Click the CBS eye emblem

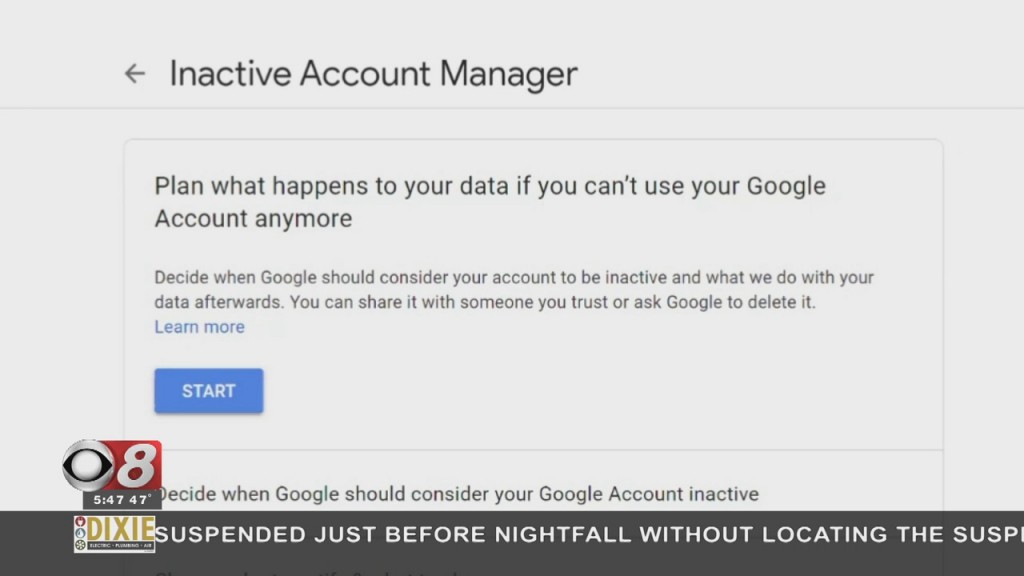coord(87,463)
